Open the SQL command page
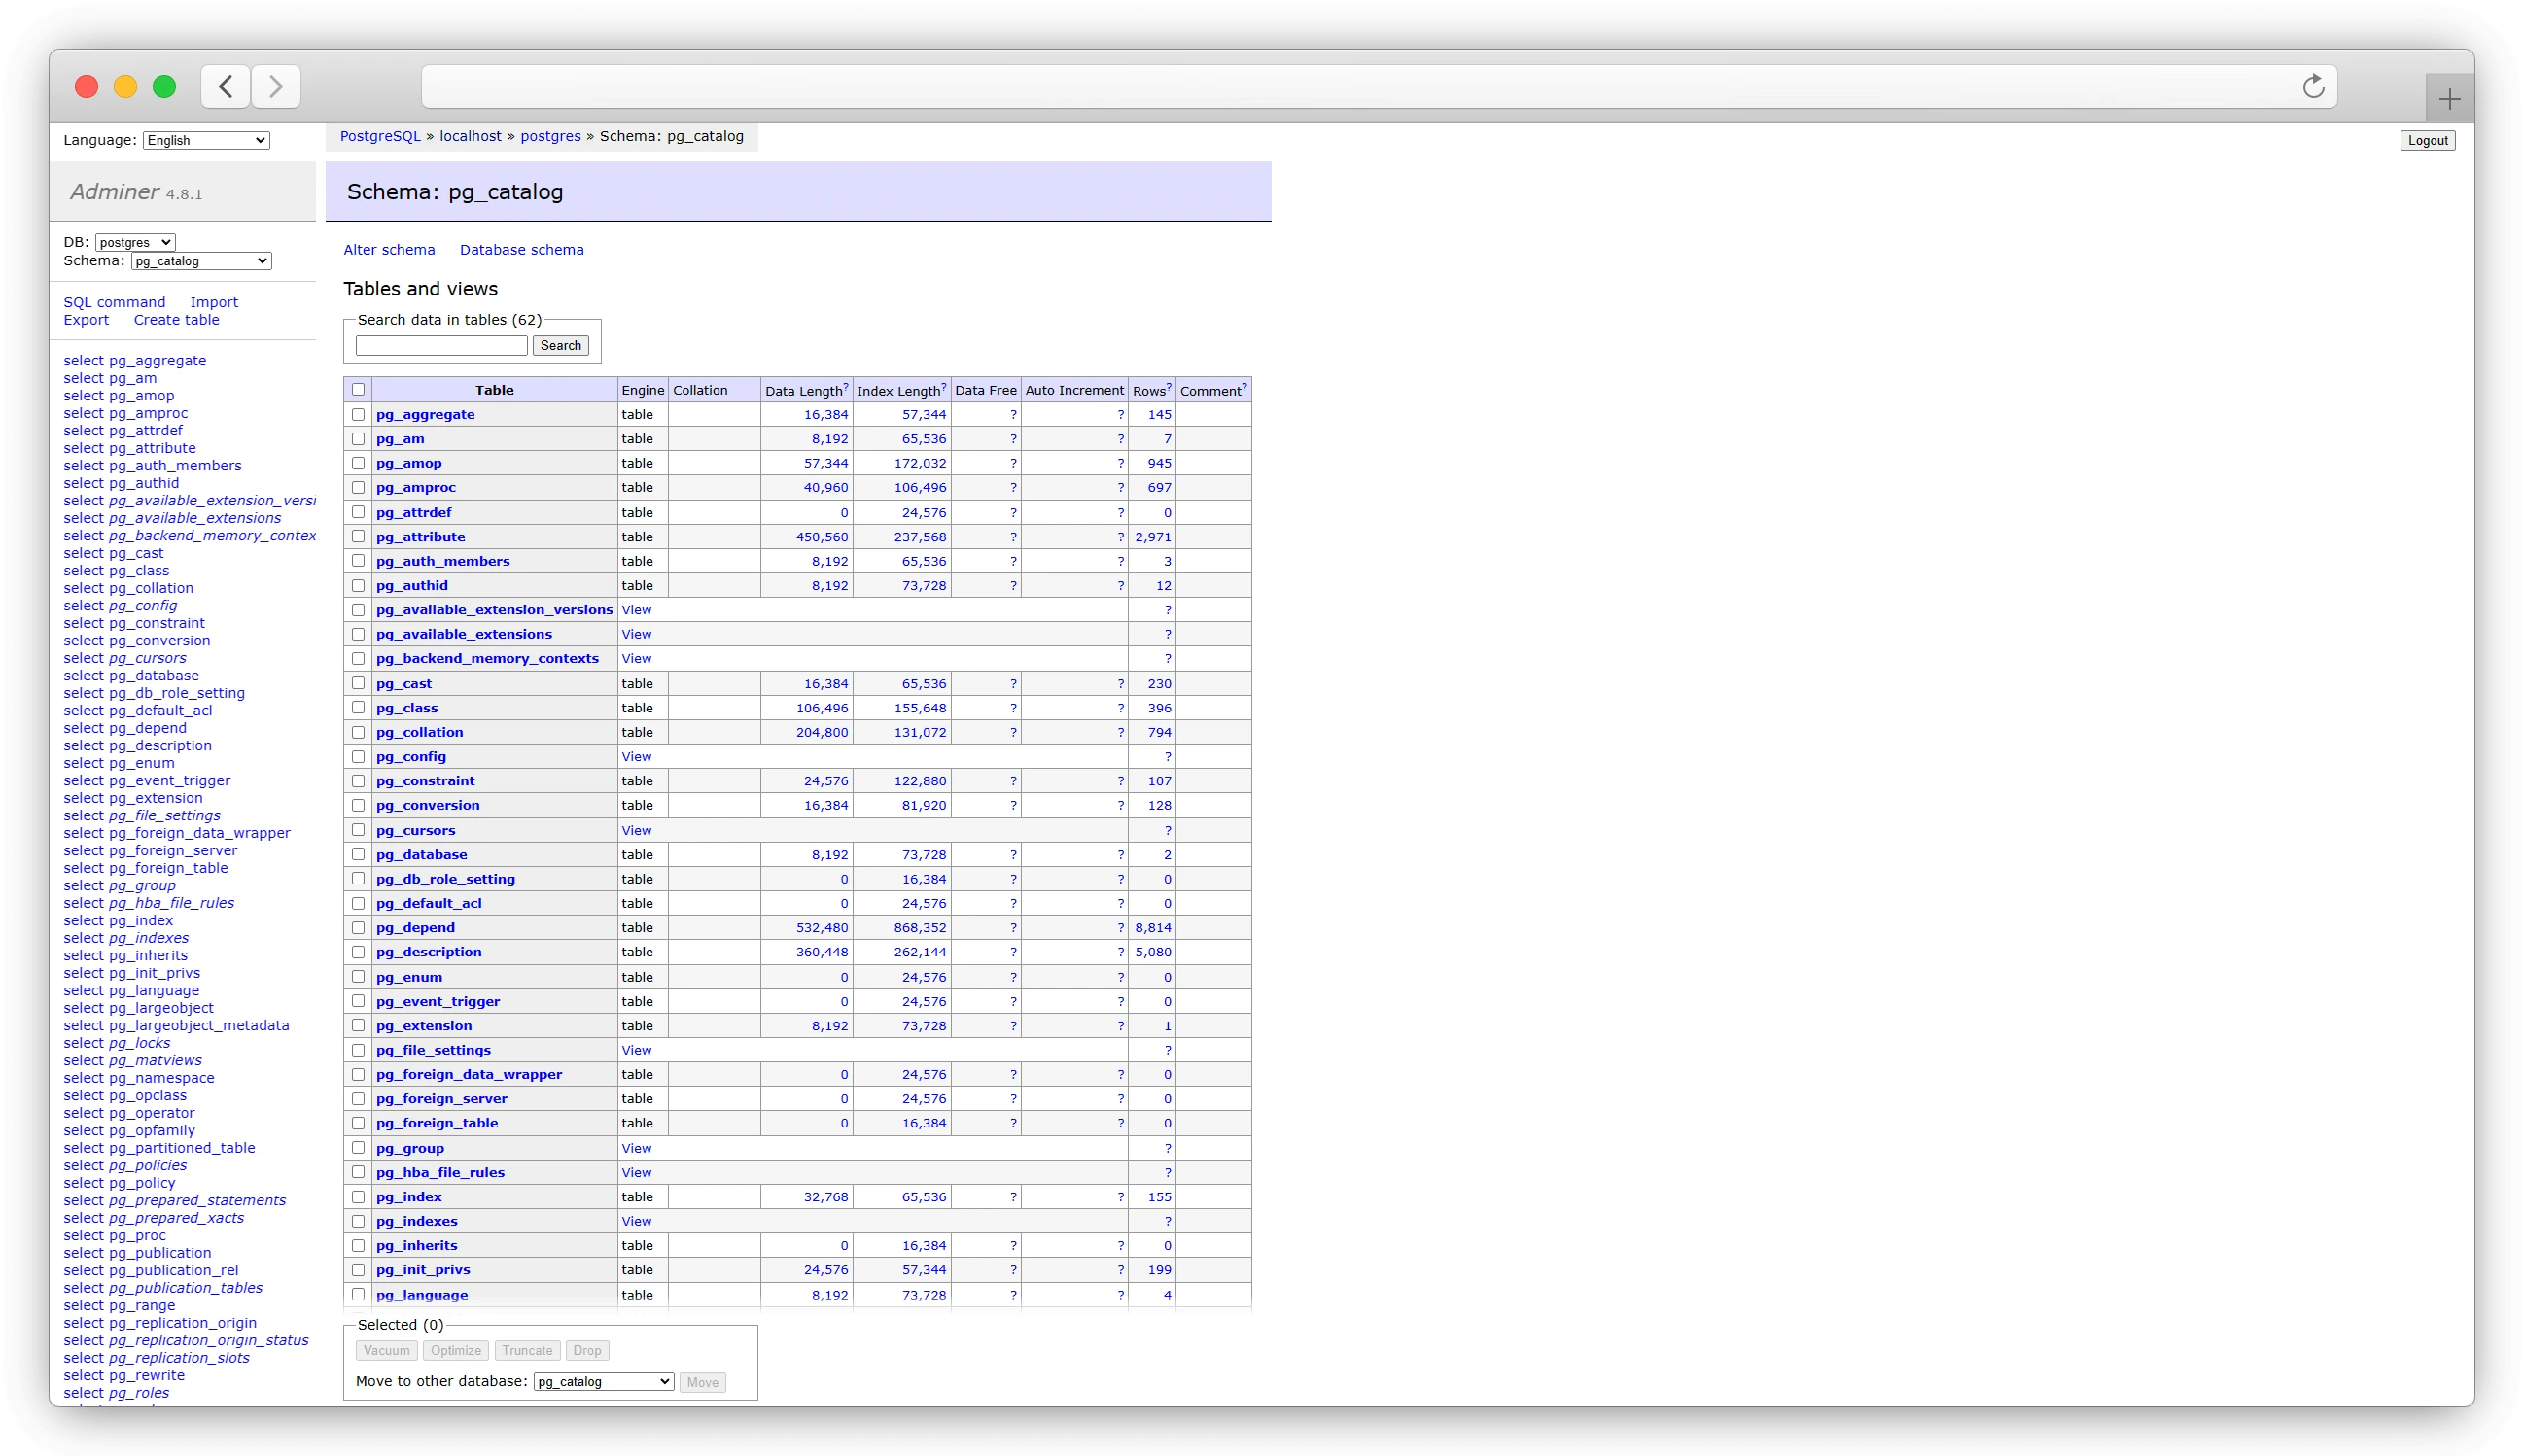 [x=114, y=301]
